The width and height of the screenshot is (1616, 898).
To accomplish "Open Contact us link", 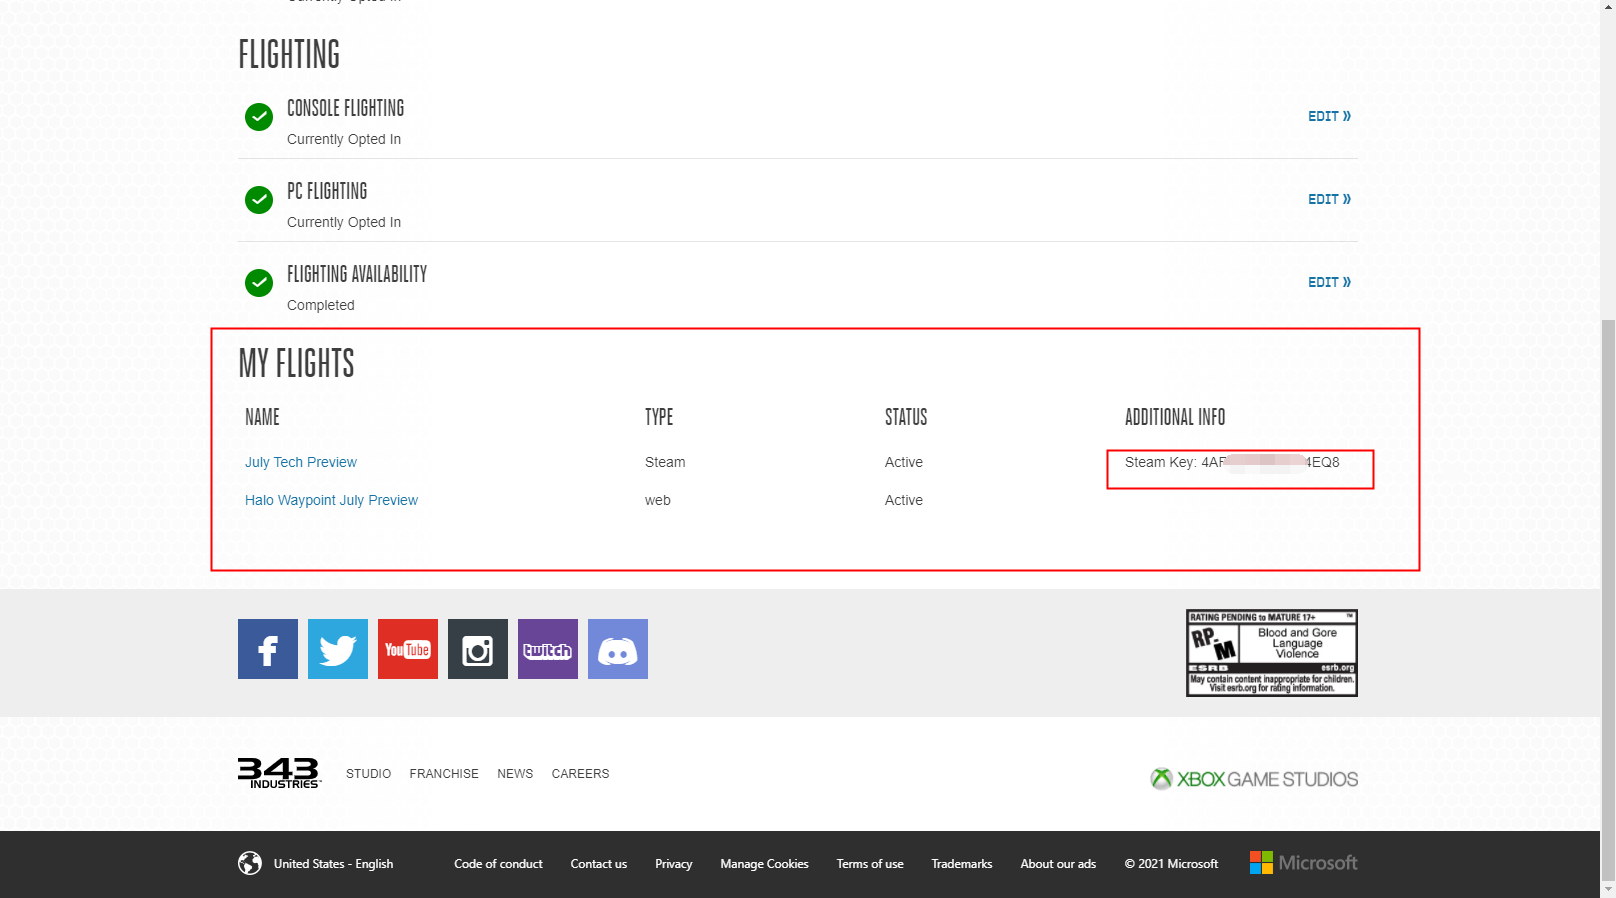I will point(599,864).
